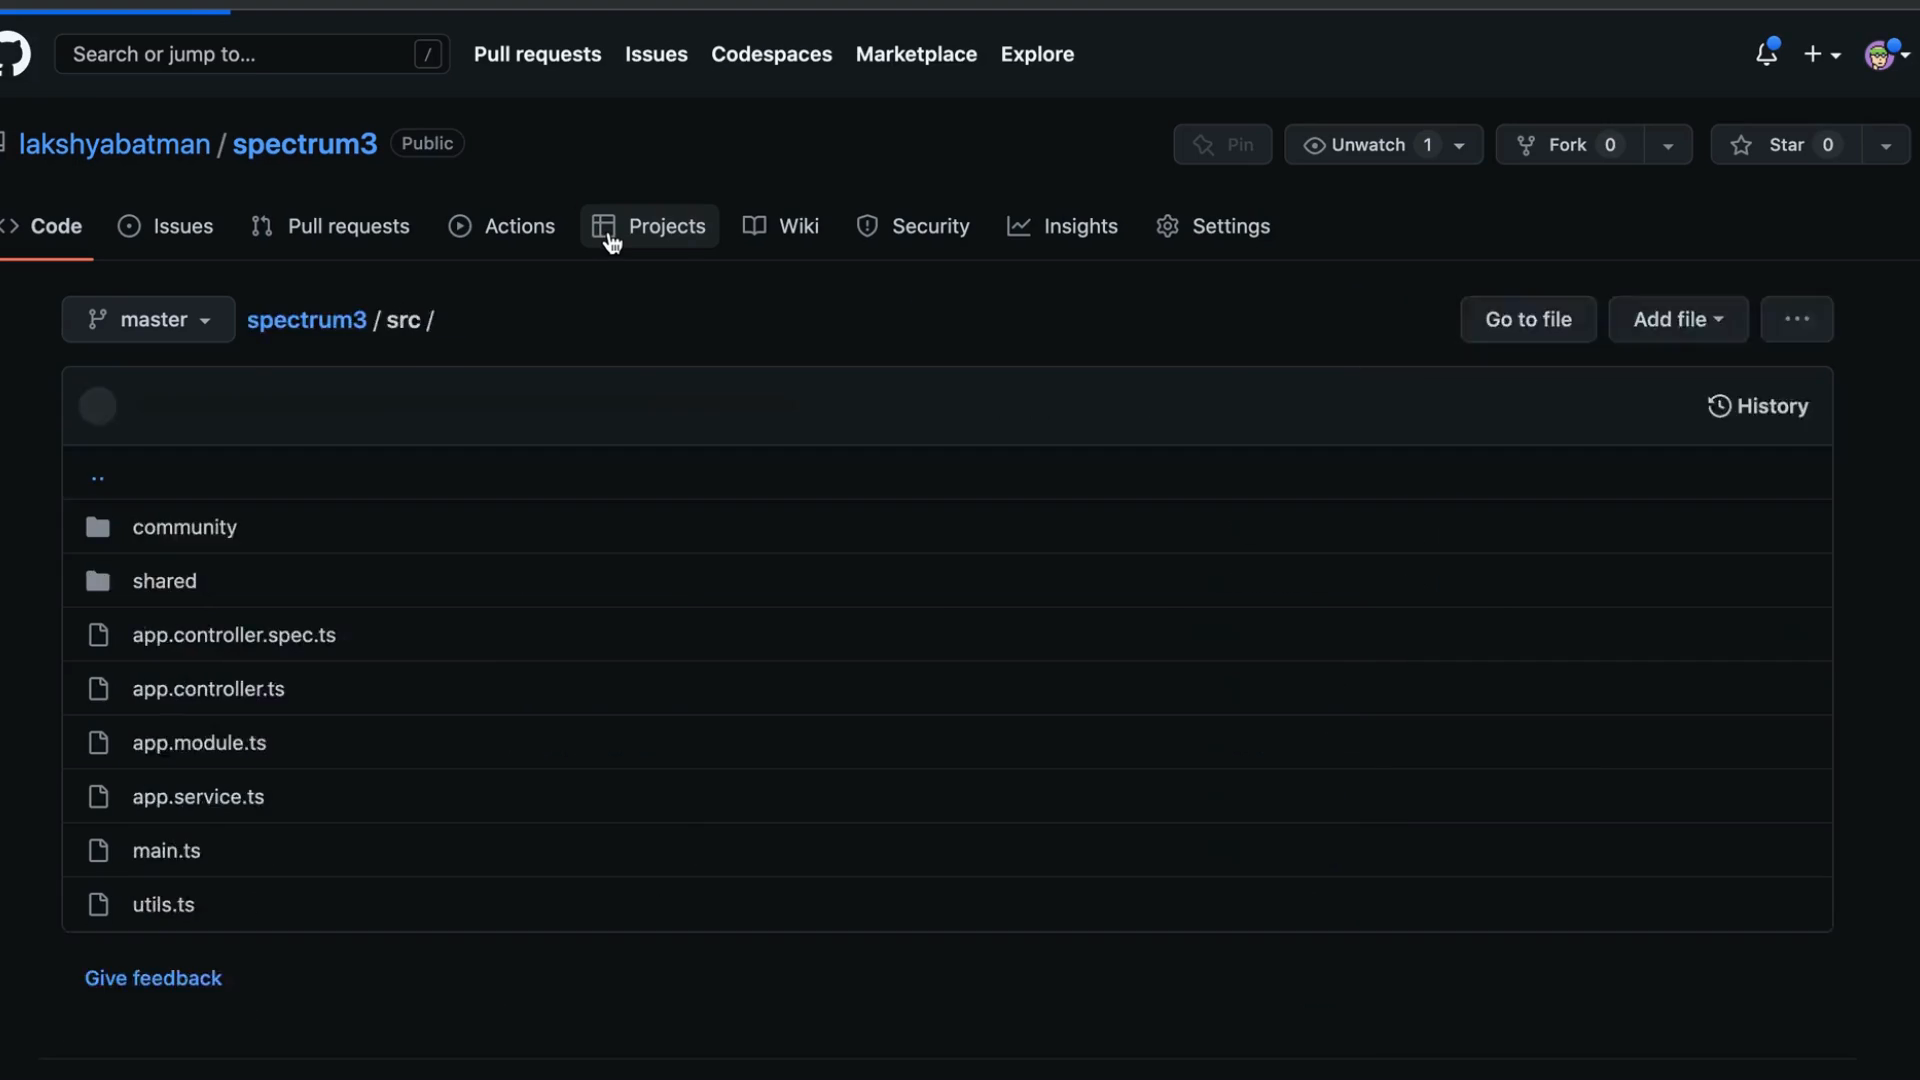Viewport: 1920px width, 1080px height.
Task: Click the History clock icon
Action: (x=1719, y=406)
